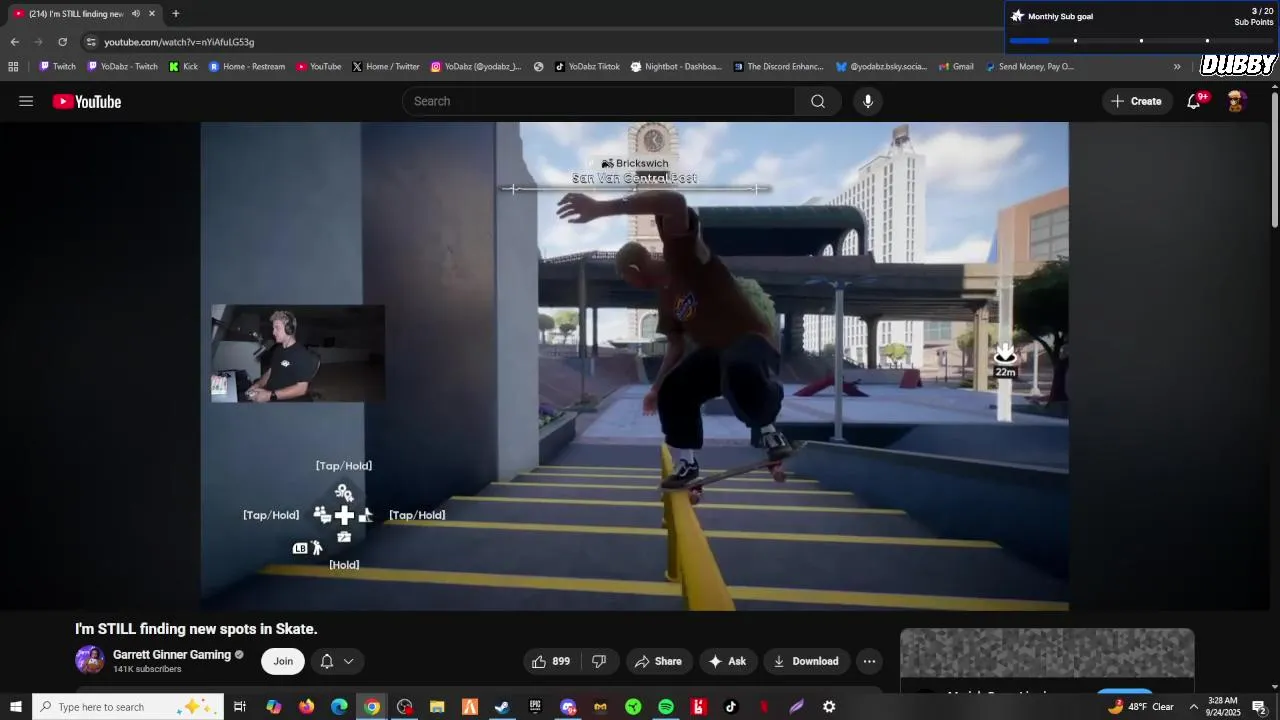
Task: Click the search magnifier button
Action: [x=818, y=101]
